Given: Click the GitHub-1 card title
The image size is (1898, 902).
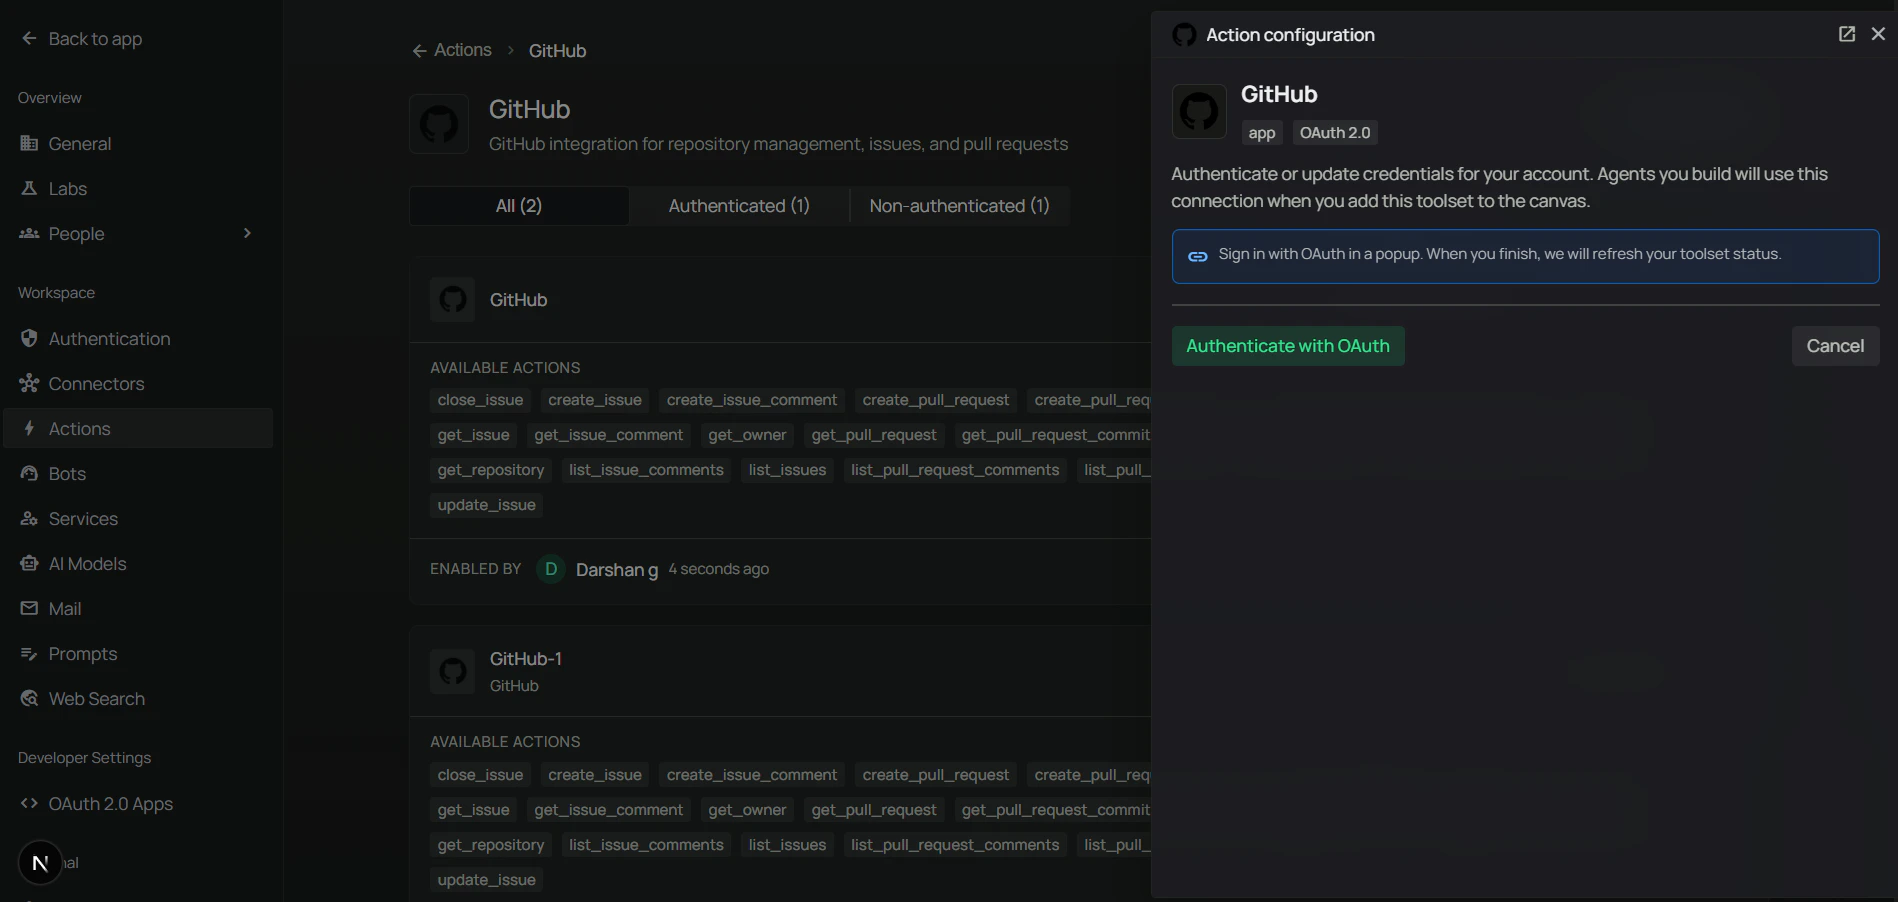Looking at the screenshot, I should 525,659.
